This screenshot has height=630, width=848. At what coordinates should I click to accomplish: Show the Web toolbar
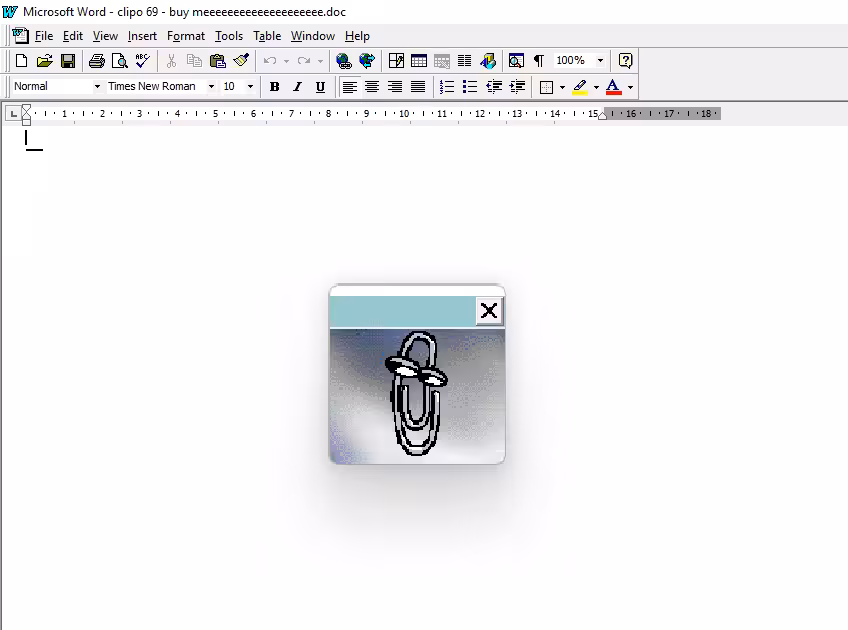coord(367,61)
